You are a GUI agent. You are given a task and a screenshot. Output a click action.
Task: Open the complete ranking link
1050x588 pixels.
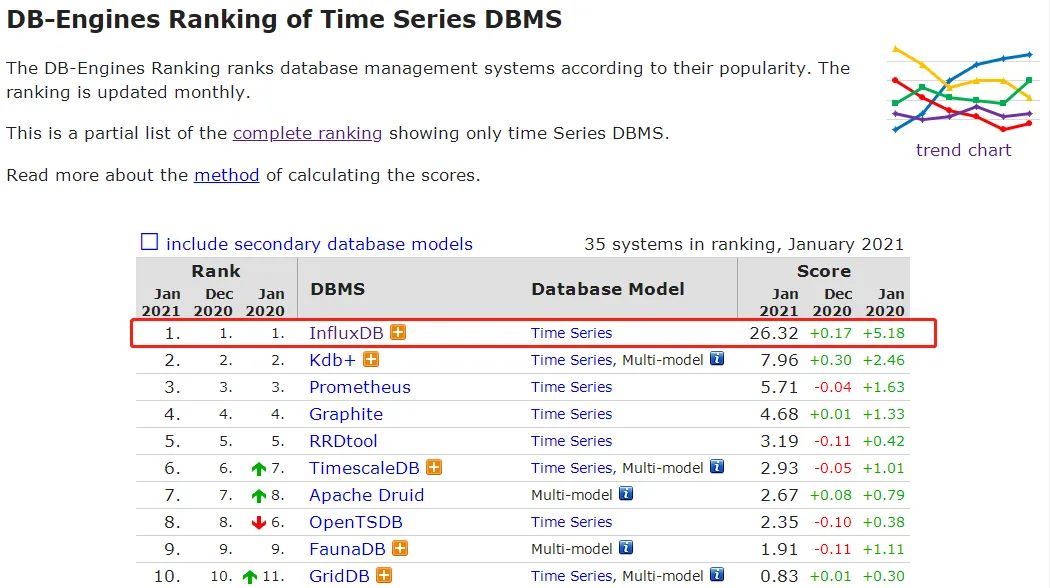(x=307, y=133)
